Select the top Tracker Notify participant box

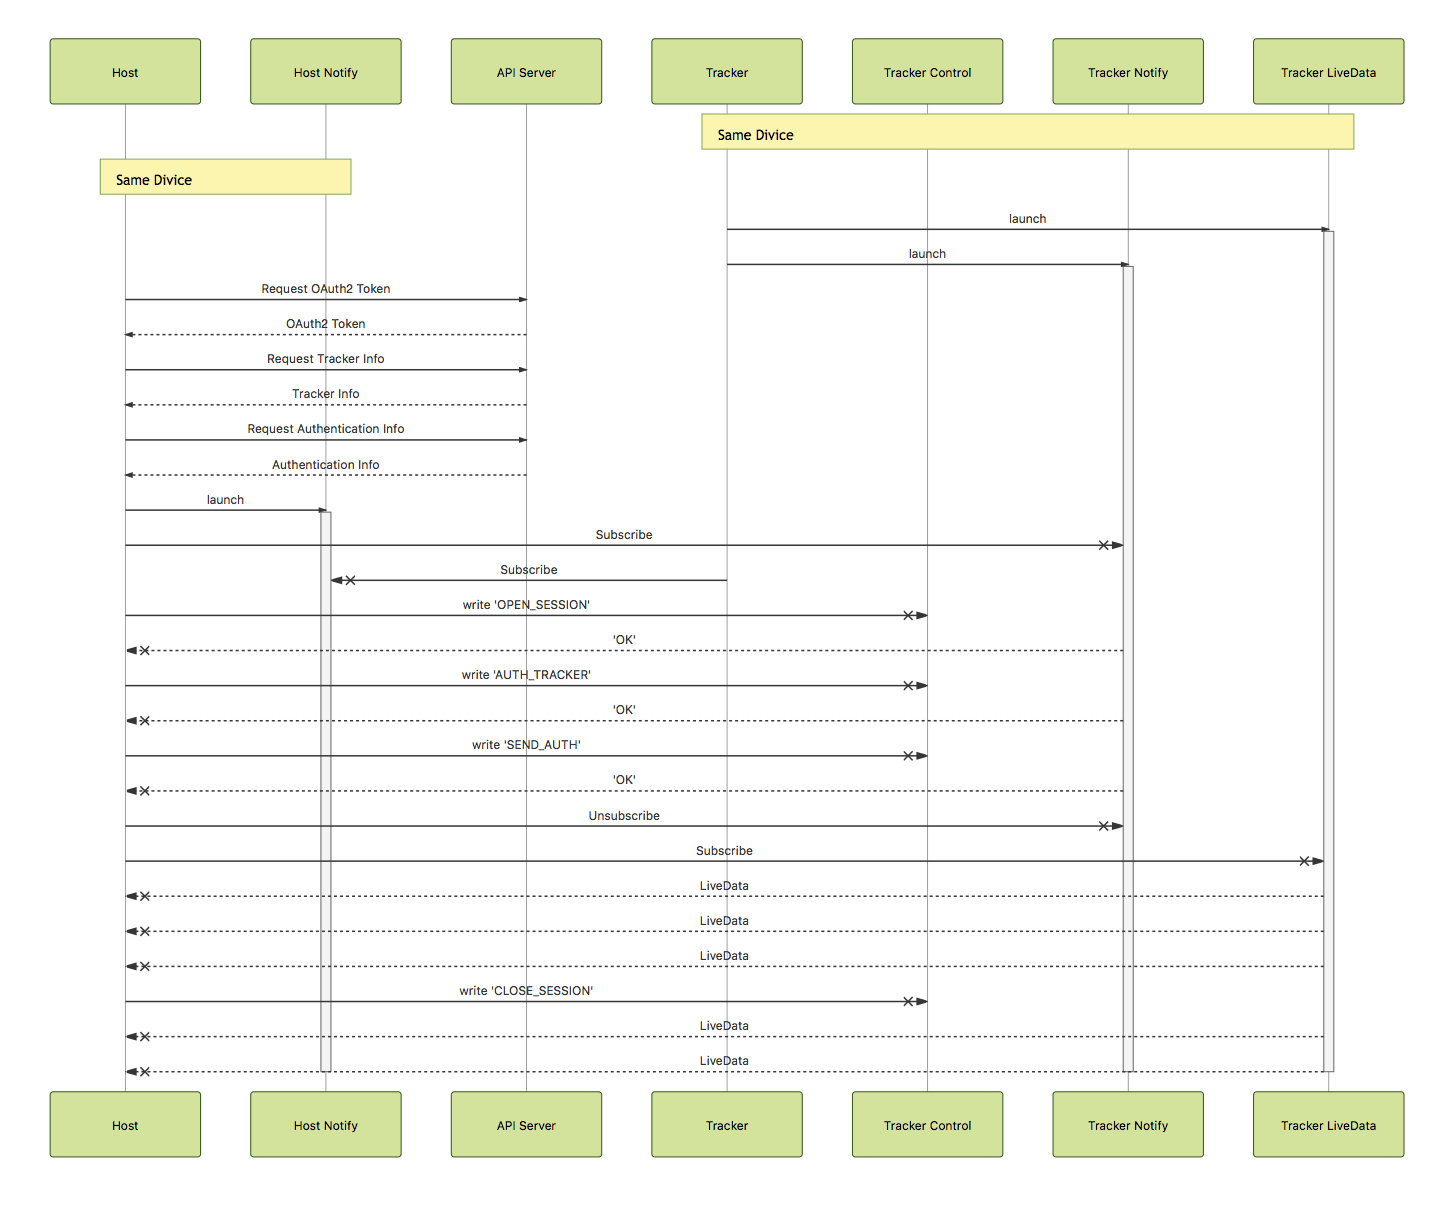1128,72
